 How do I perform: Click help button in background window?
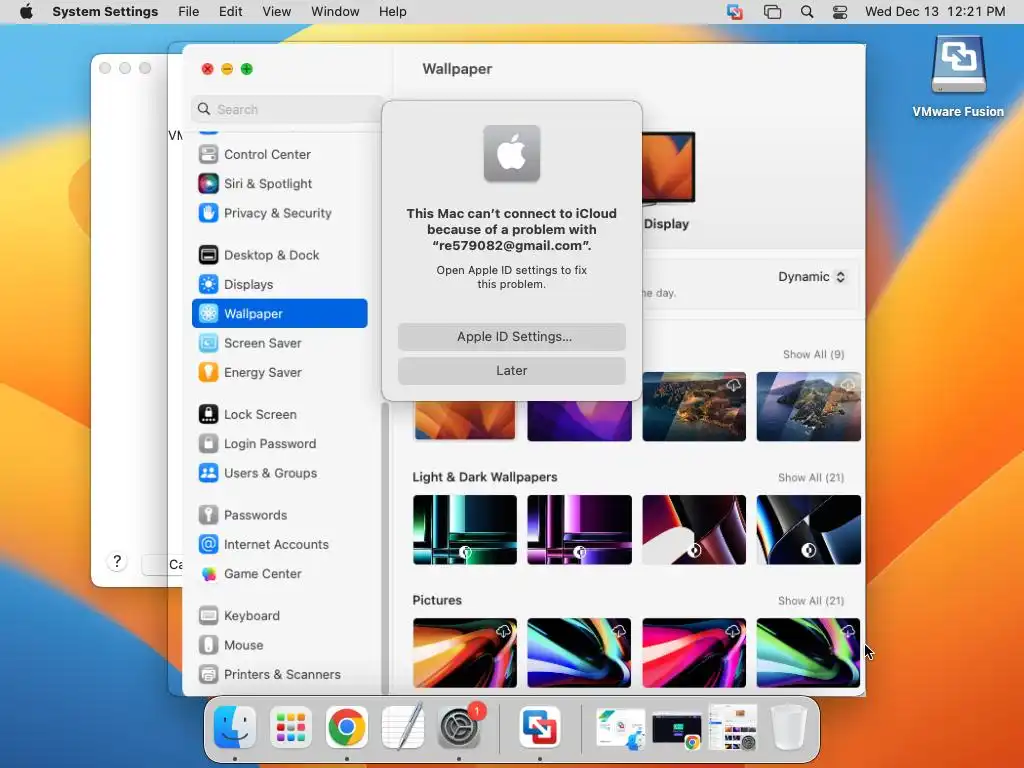tap(117, 562)
